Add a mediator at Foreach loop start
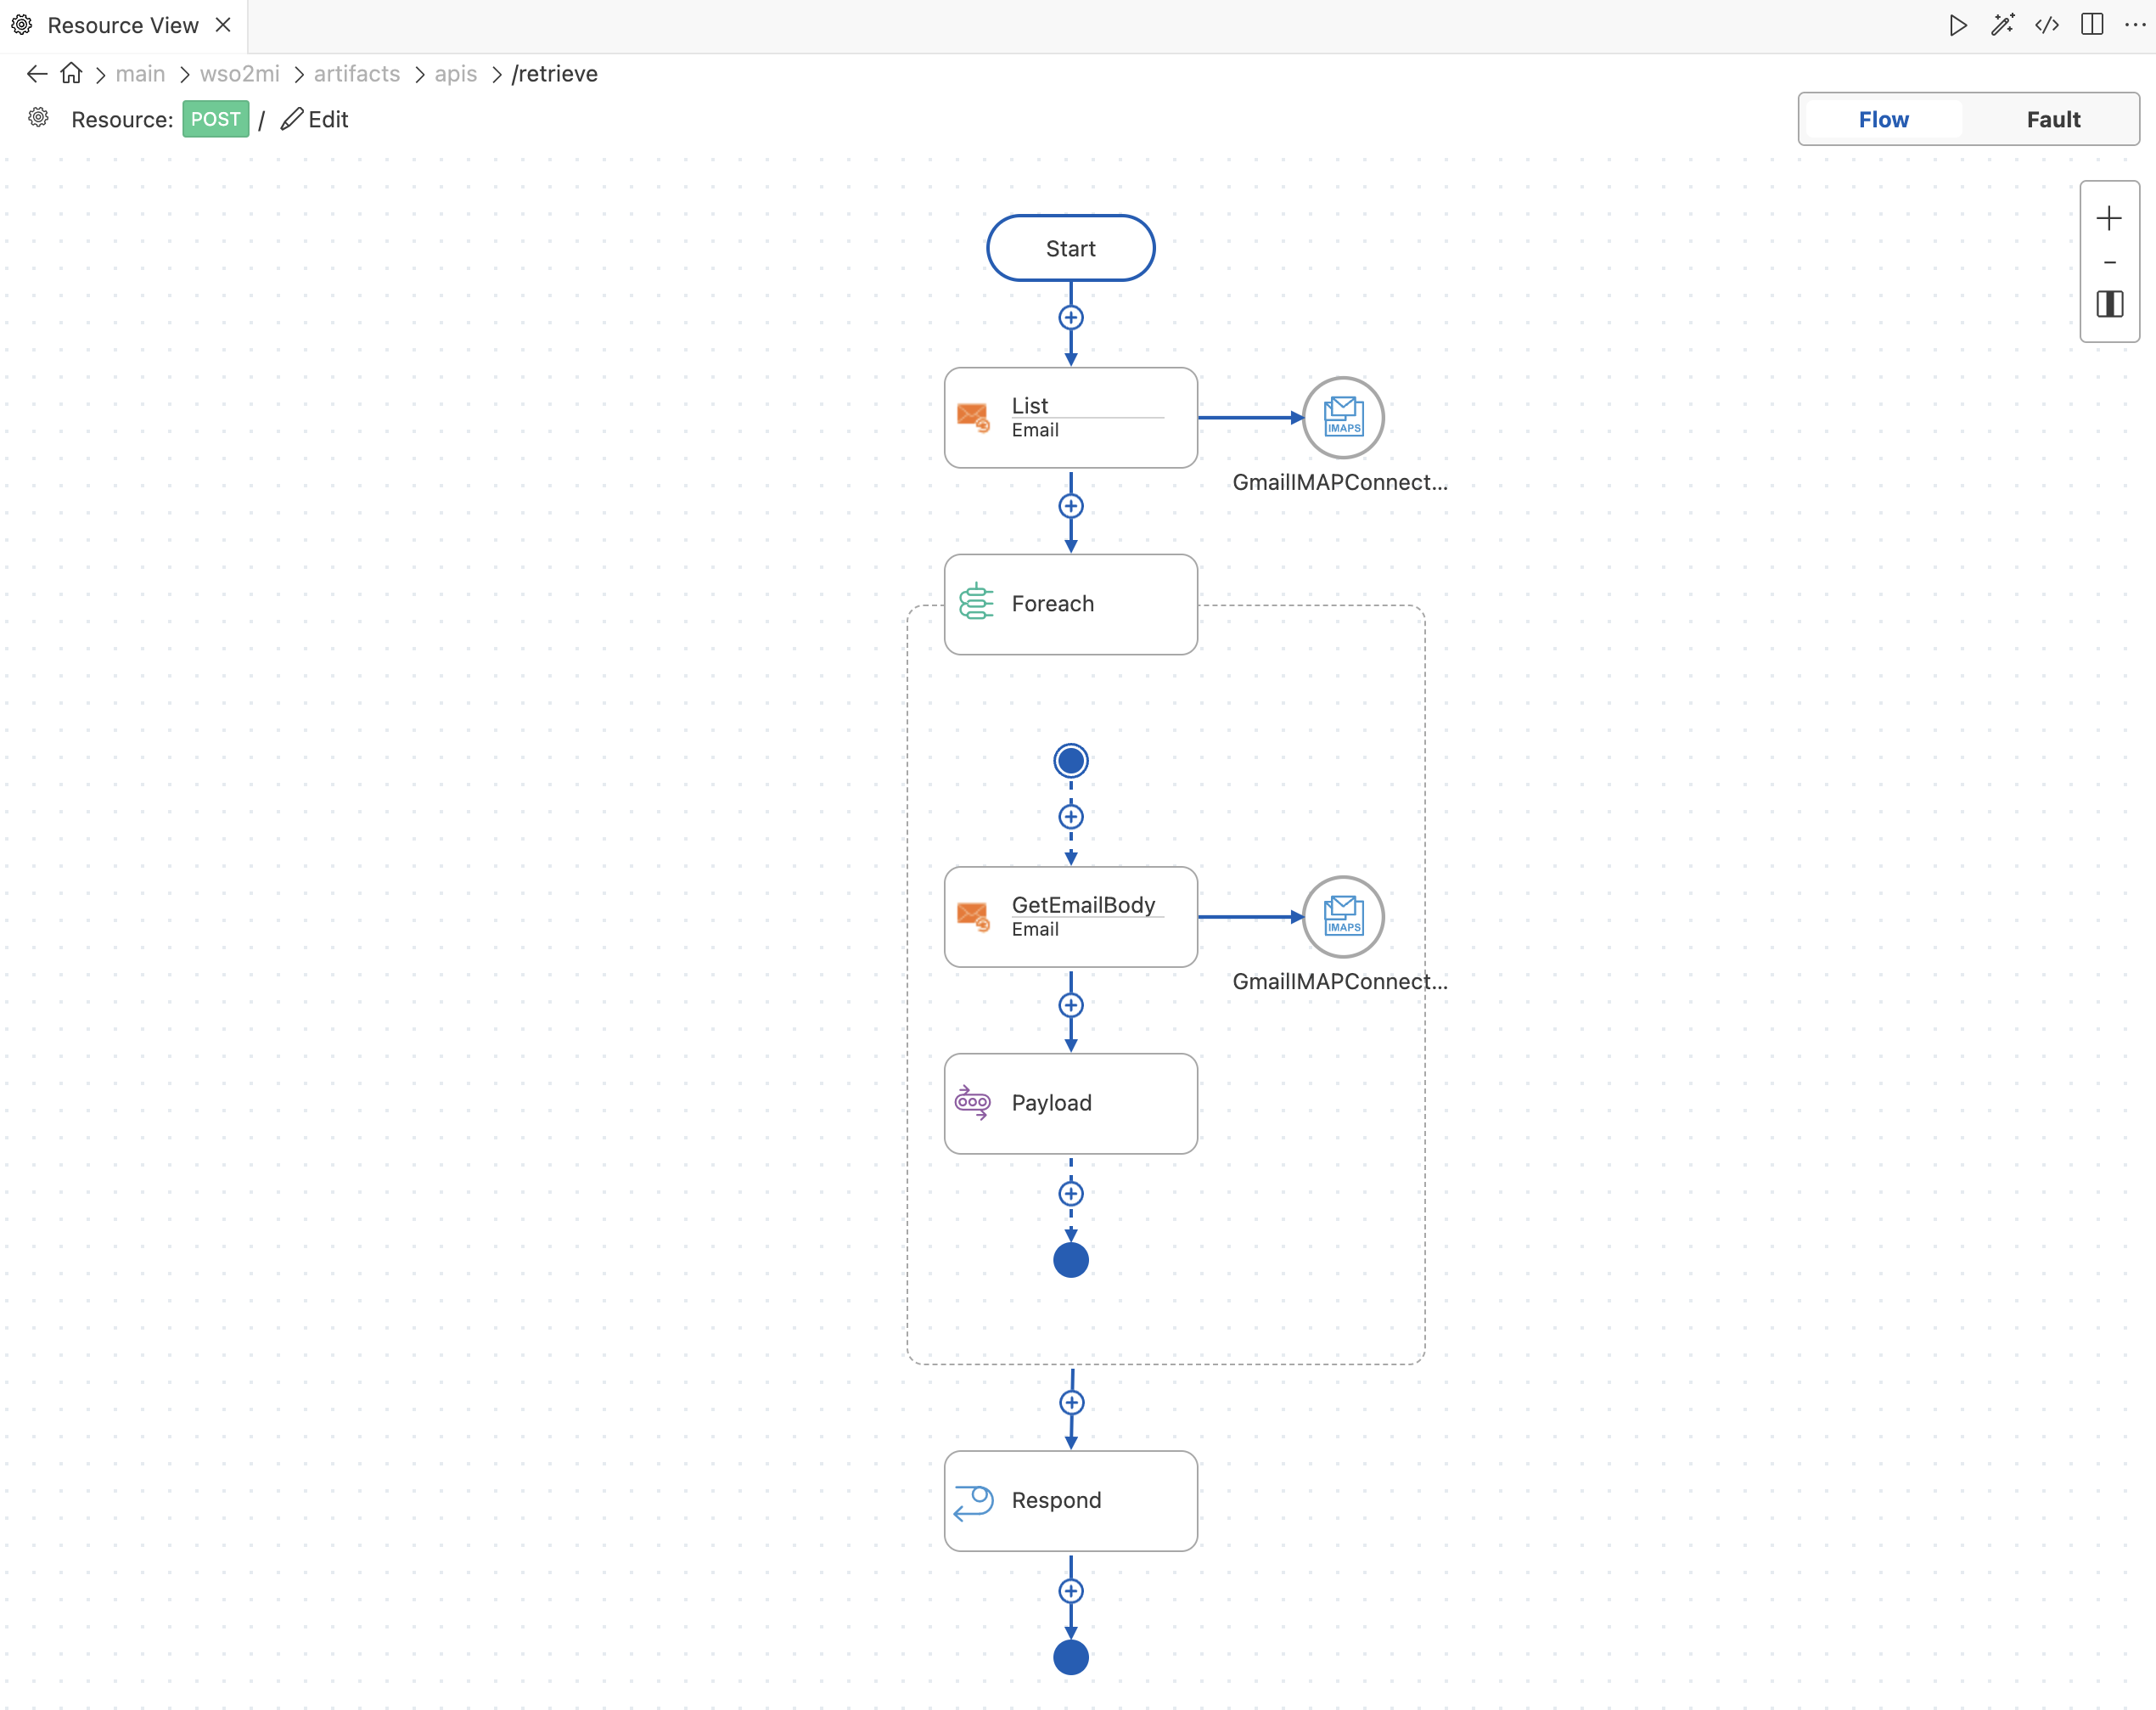Screen dimensions: 2156x1710 [x=1071, y=817]
